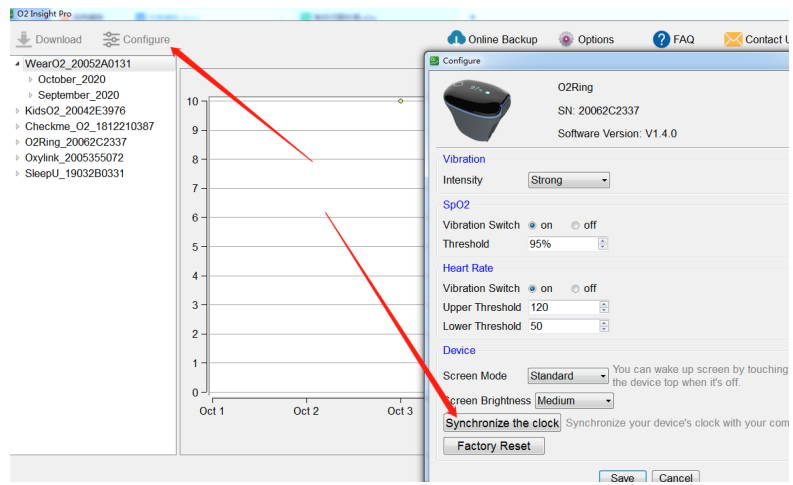Viewport: 793px width, 485px height.
Task: Adjust the Upper Threshold spinner arrows
Action: point(604,307)
